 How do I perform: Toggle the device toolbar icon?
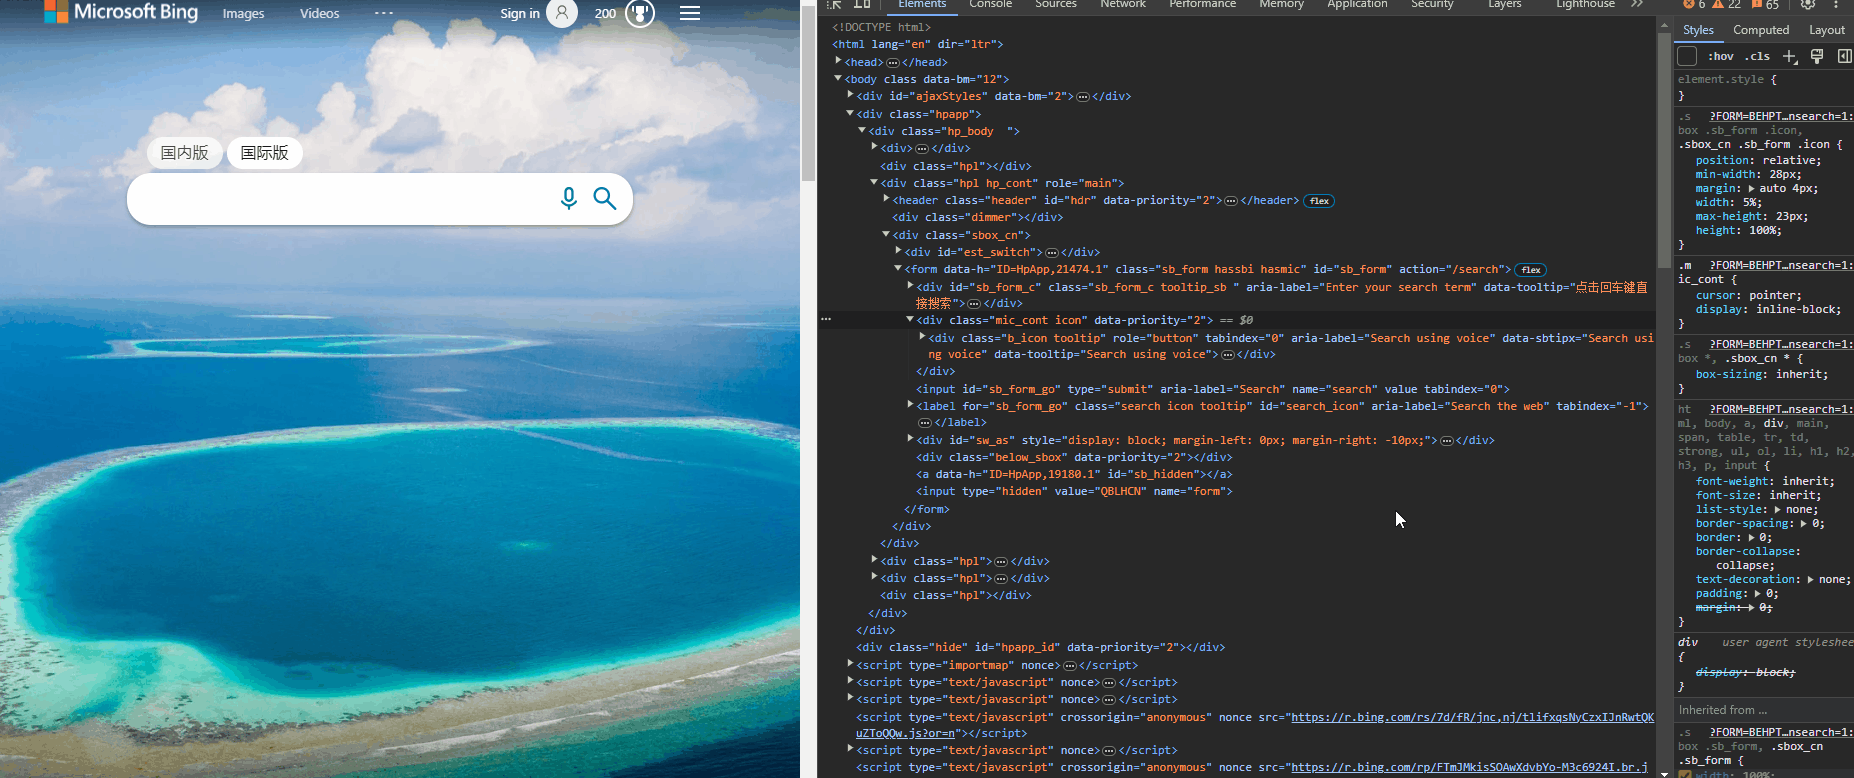point(862,4)
